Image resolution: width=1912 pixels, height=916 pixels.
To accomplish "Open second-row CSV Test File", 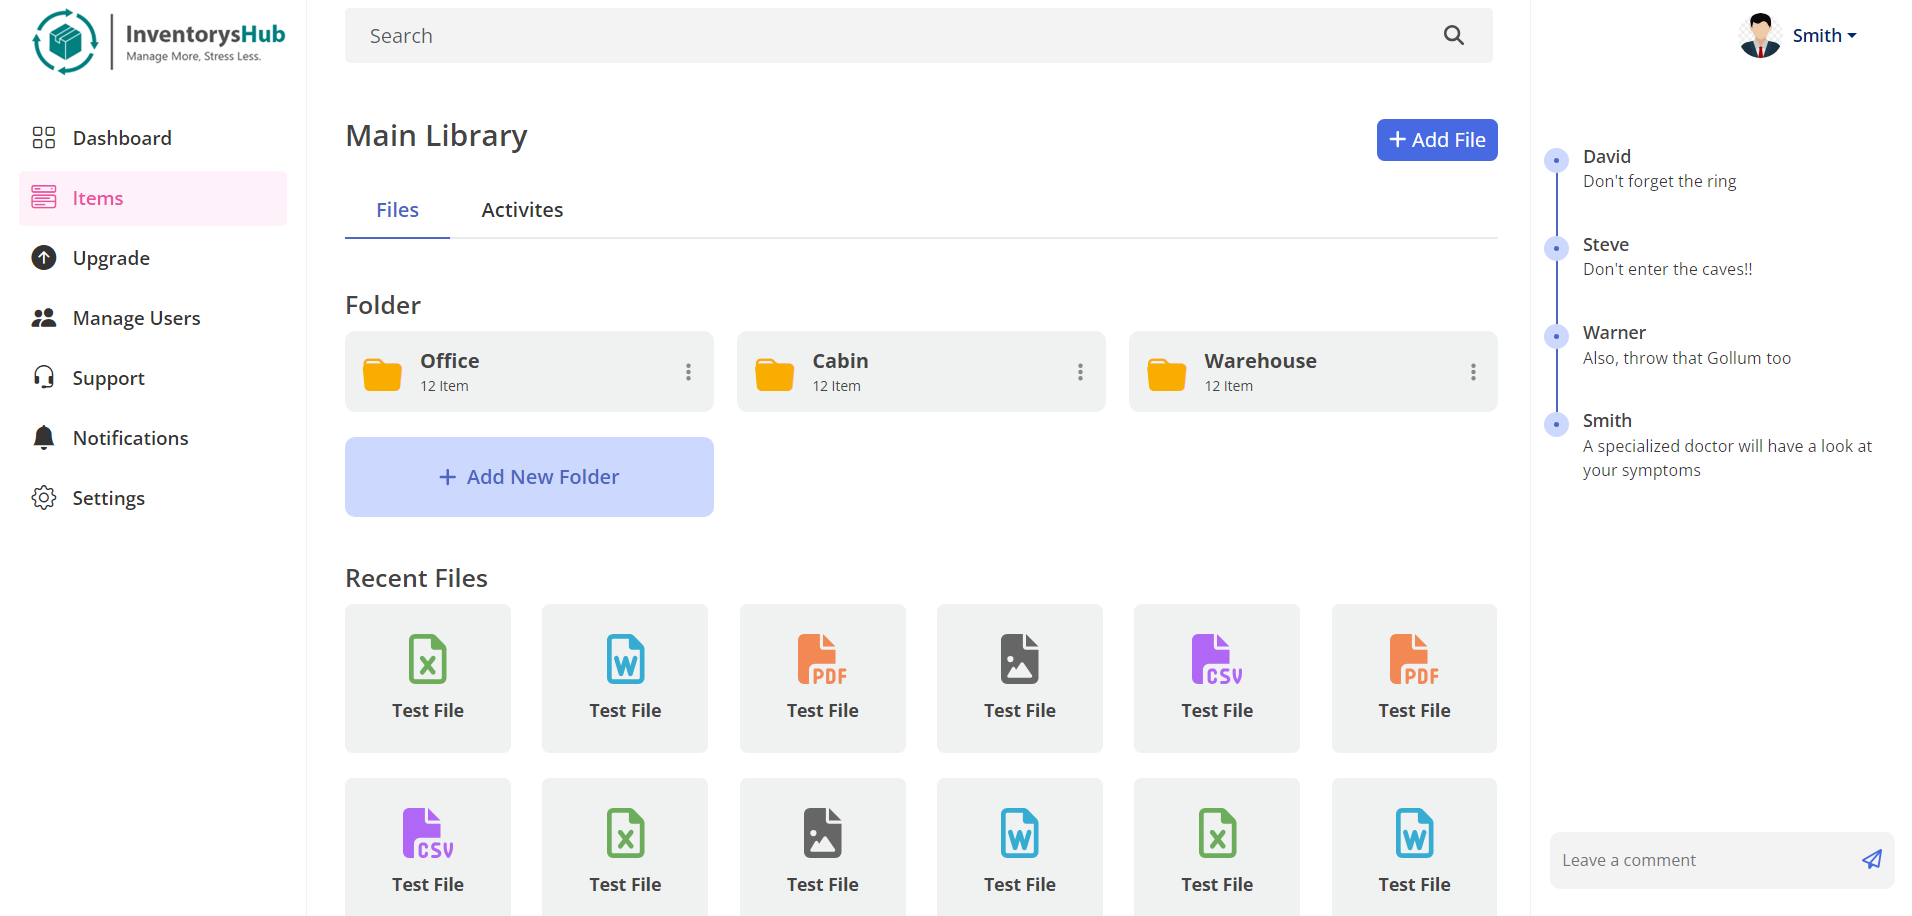I will [x=428, y=847].
